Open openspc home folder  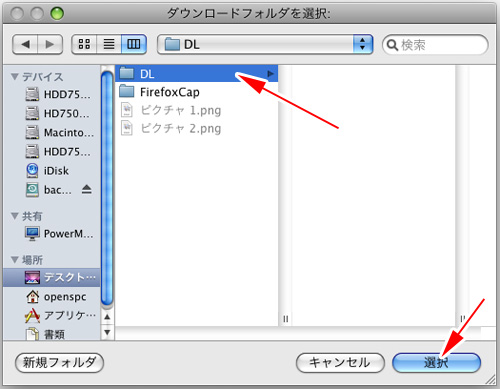(x=65, y=296)
